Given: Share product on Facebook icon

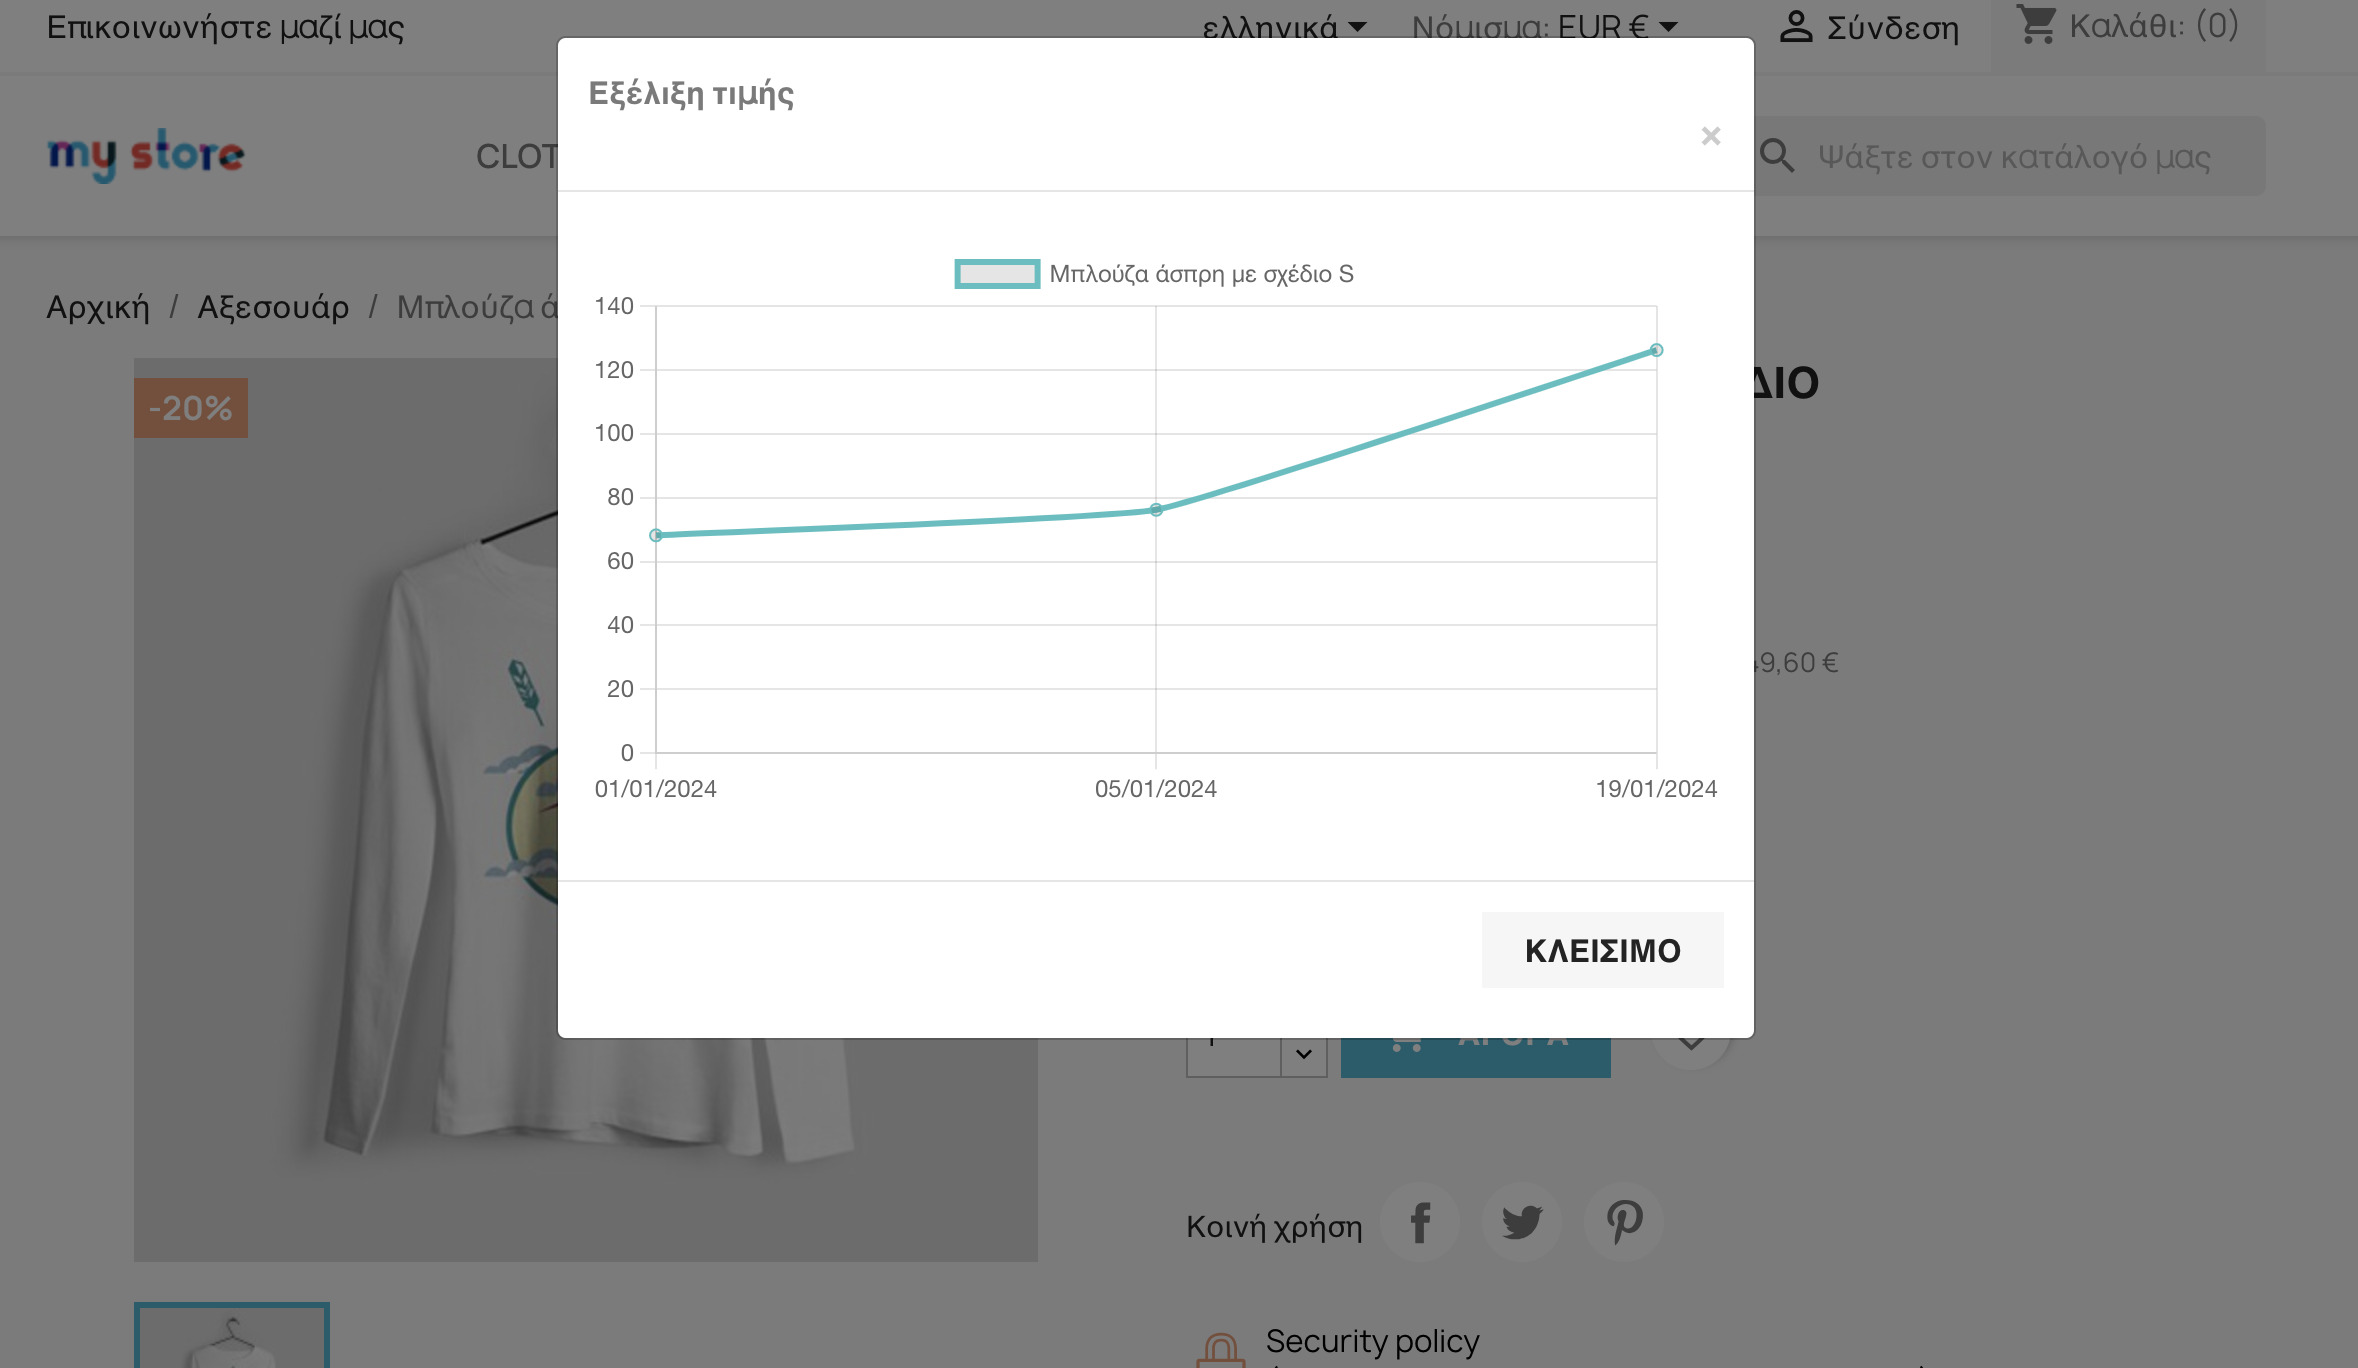Looking at the screenshot, I should pyautogui.click(x=1420, y=1222).
